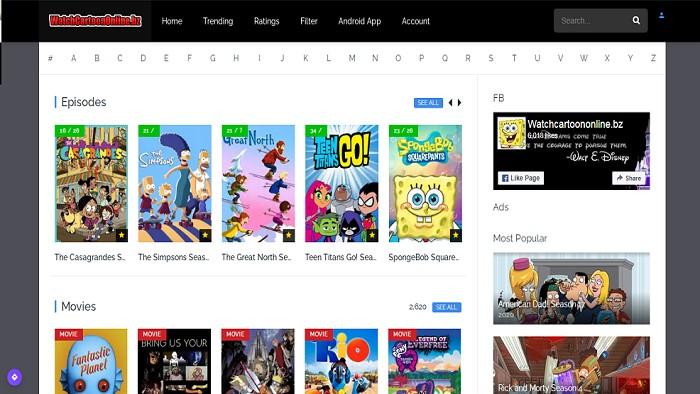Open the Filter menu item
This screenshot has width=700, height=394.
(x=308, y=21)
